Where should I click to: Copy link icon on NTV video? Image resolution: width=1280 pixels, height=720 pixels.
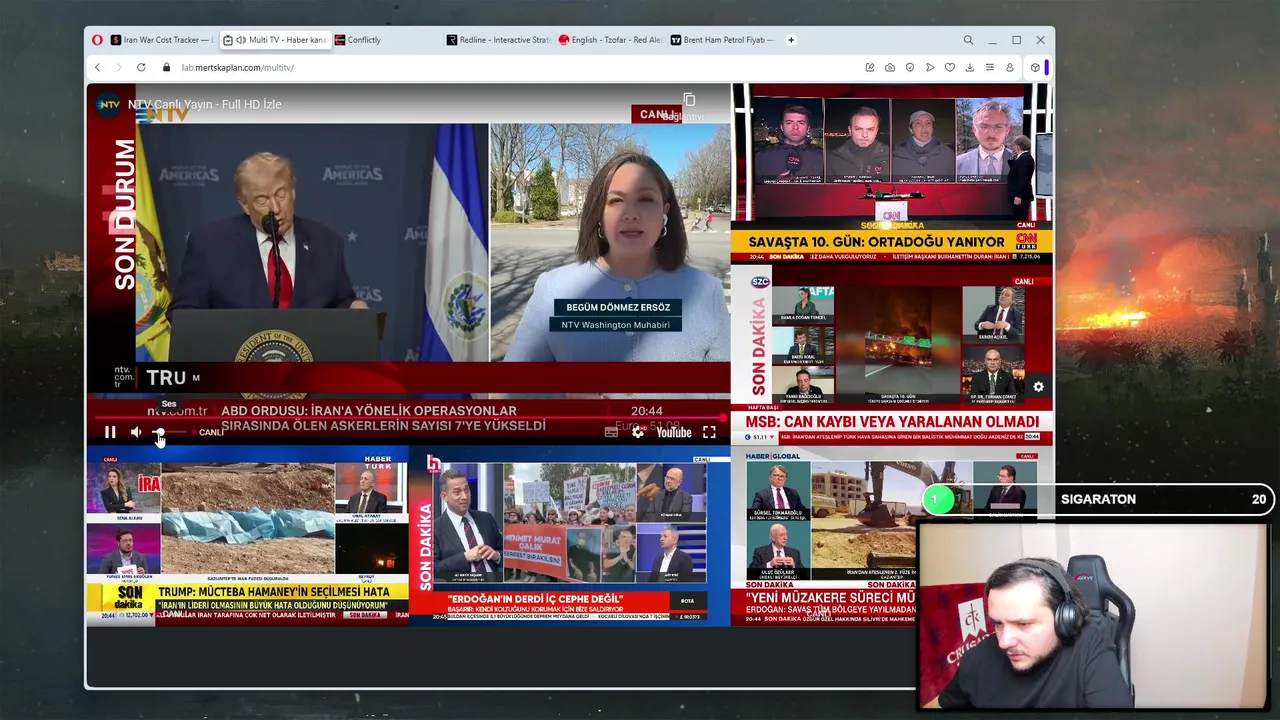[689, 100]
